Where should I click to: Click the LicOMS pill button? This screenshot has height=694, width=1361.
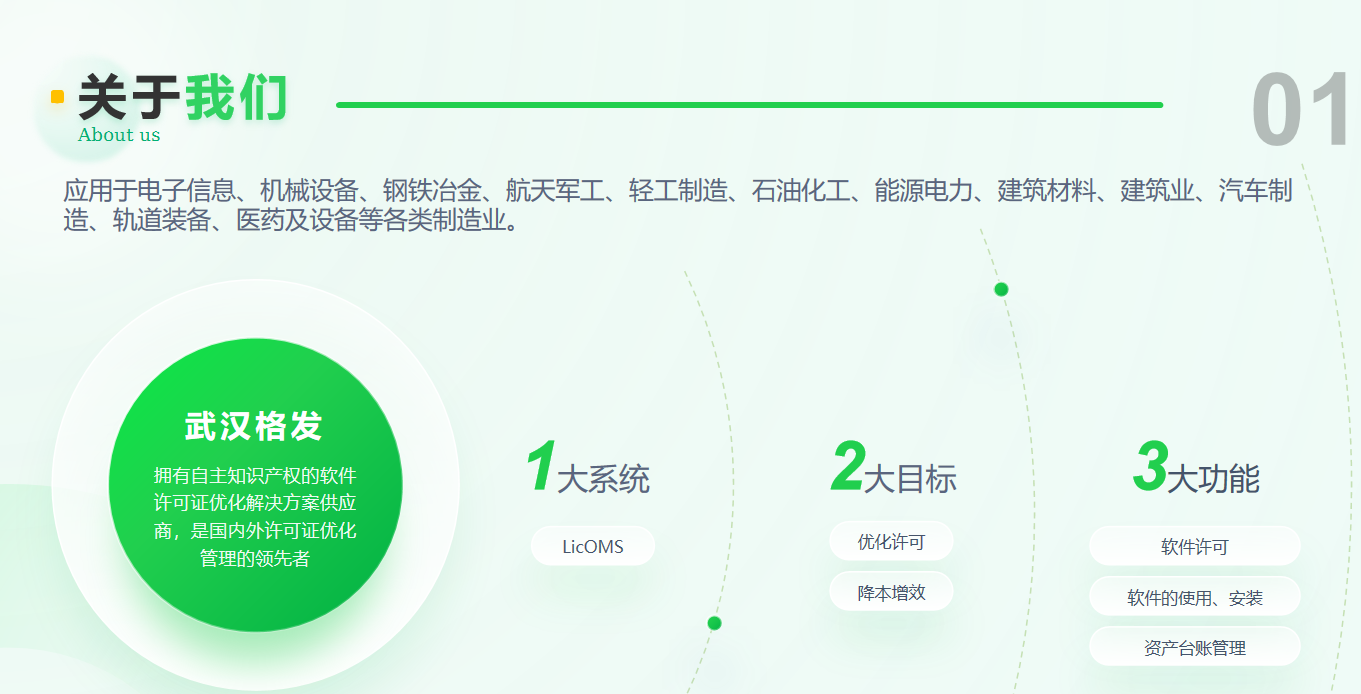[593, 546]
